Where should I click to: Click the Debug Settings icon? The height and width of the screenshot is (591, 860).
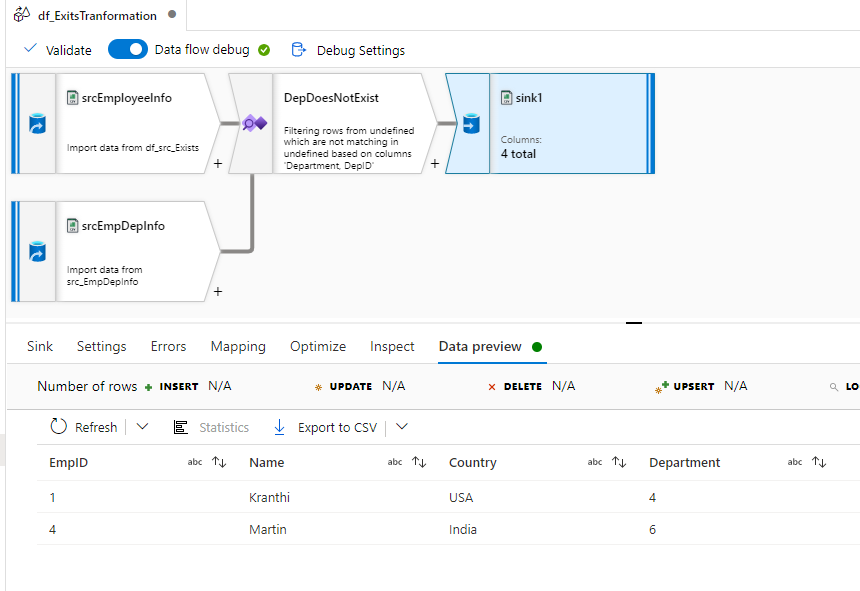(x=298, y=50)
